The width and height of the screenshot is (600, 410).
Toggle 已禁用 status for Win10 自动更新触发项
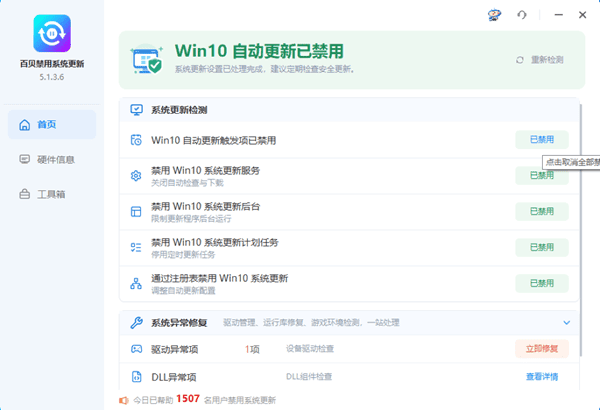click(542, 140)
